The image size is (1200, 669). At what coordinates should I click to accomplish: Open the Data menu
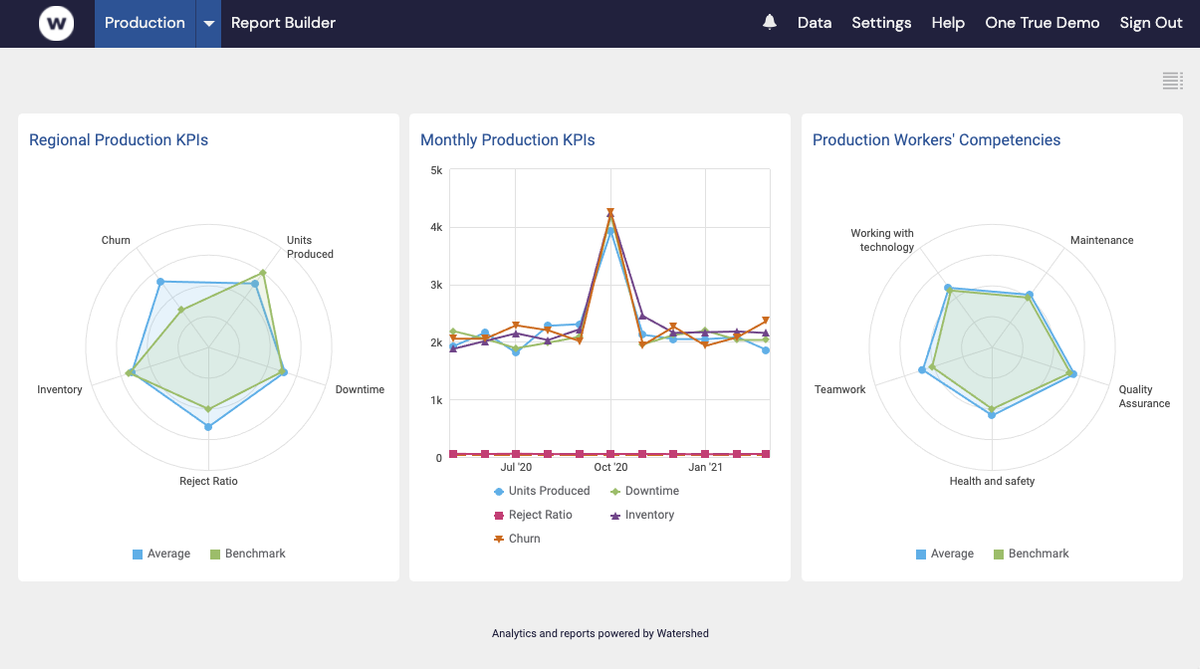coord(814,22)
